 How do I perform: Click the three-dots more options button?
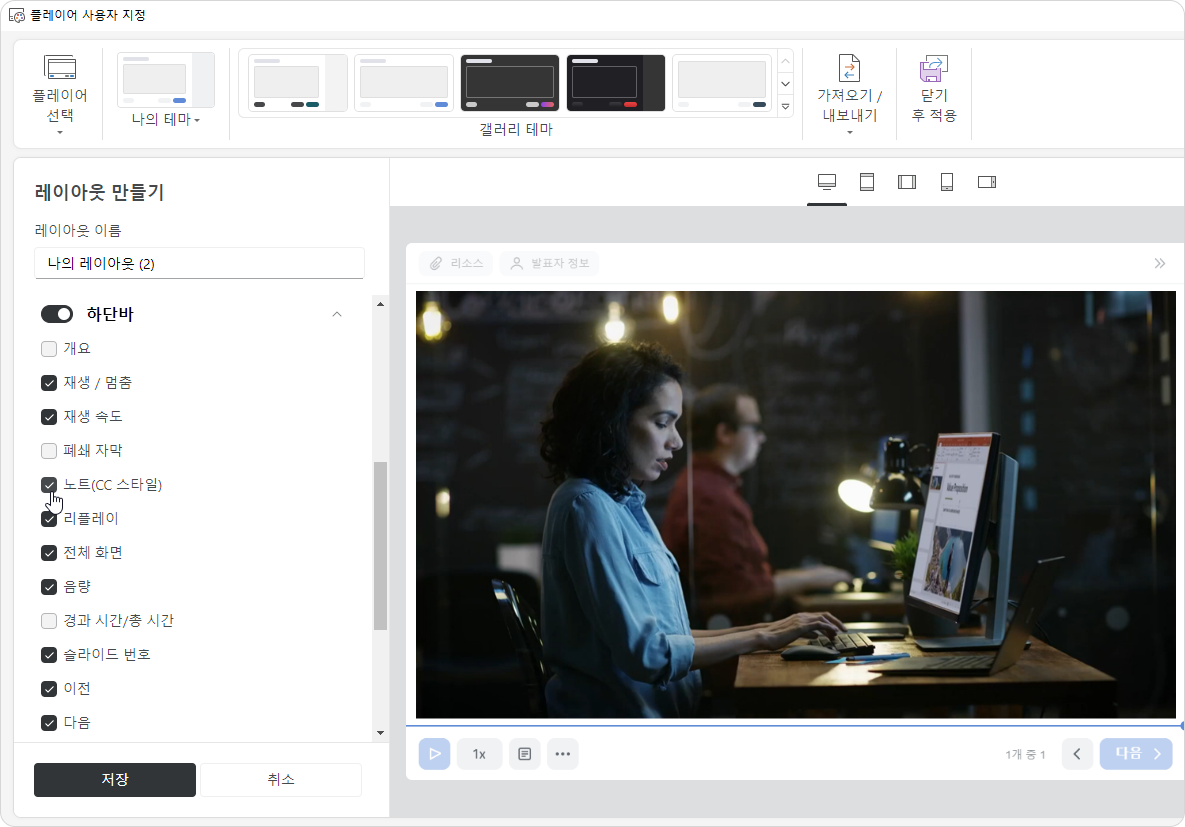(x=563, y=754)
